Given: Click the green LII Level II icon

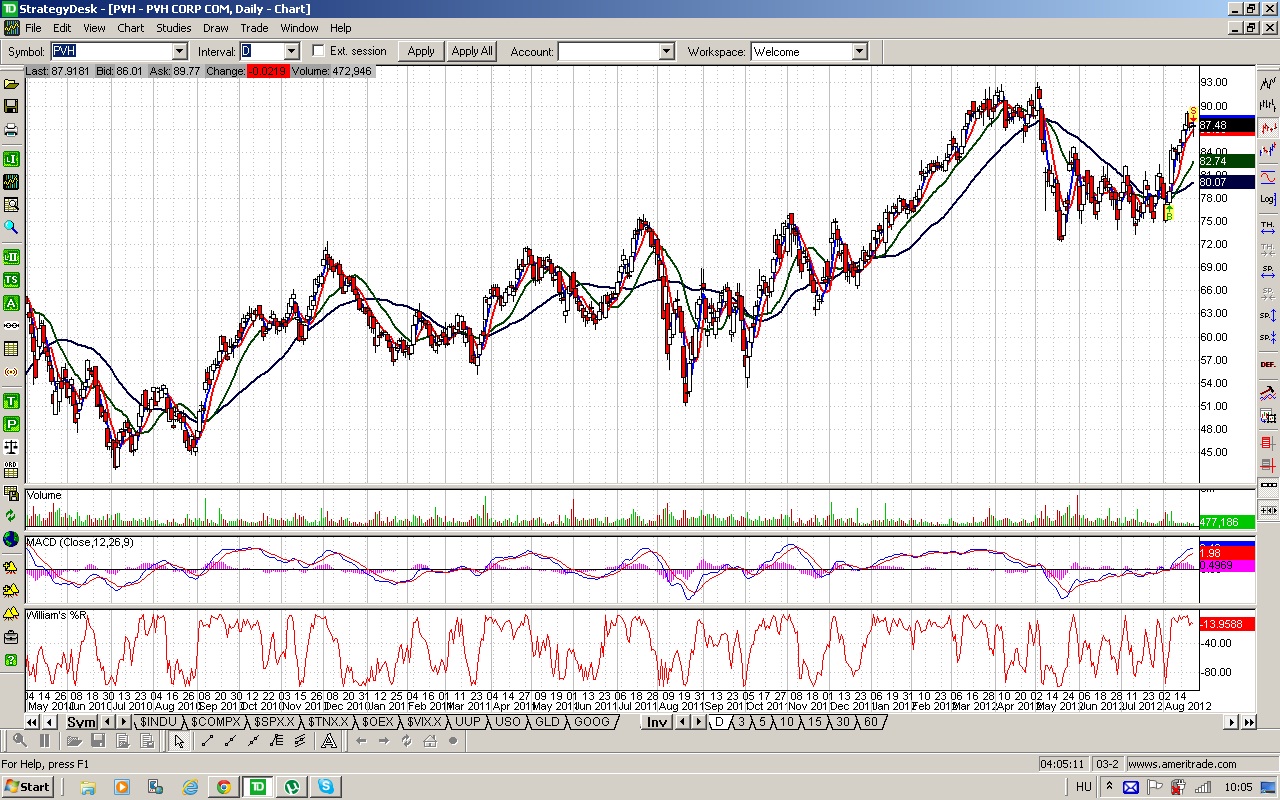Looking at the screenshot, I should click(x=11, y=257).
